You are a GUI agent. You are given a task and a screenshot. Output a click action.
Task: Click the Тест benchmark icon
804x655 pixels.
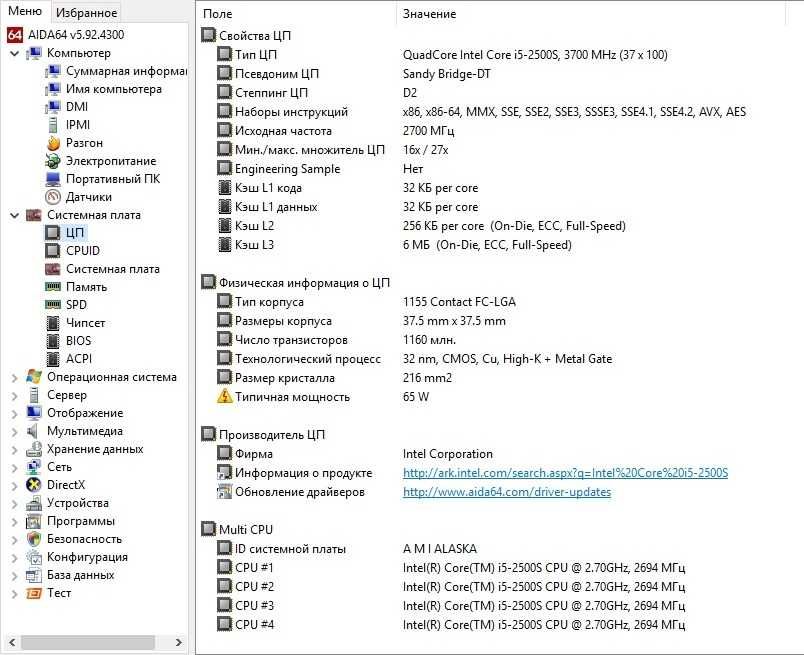coord(34,593)
